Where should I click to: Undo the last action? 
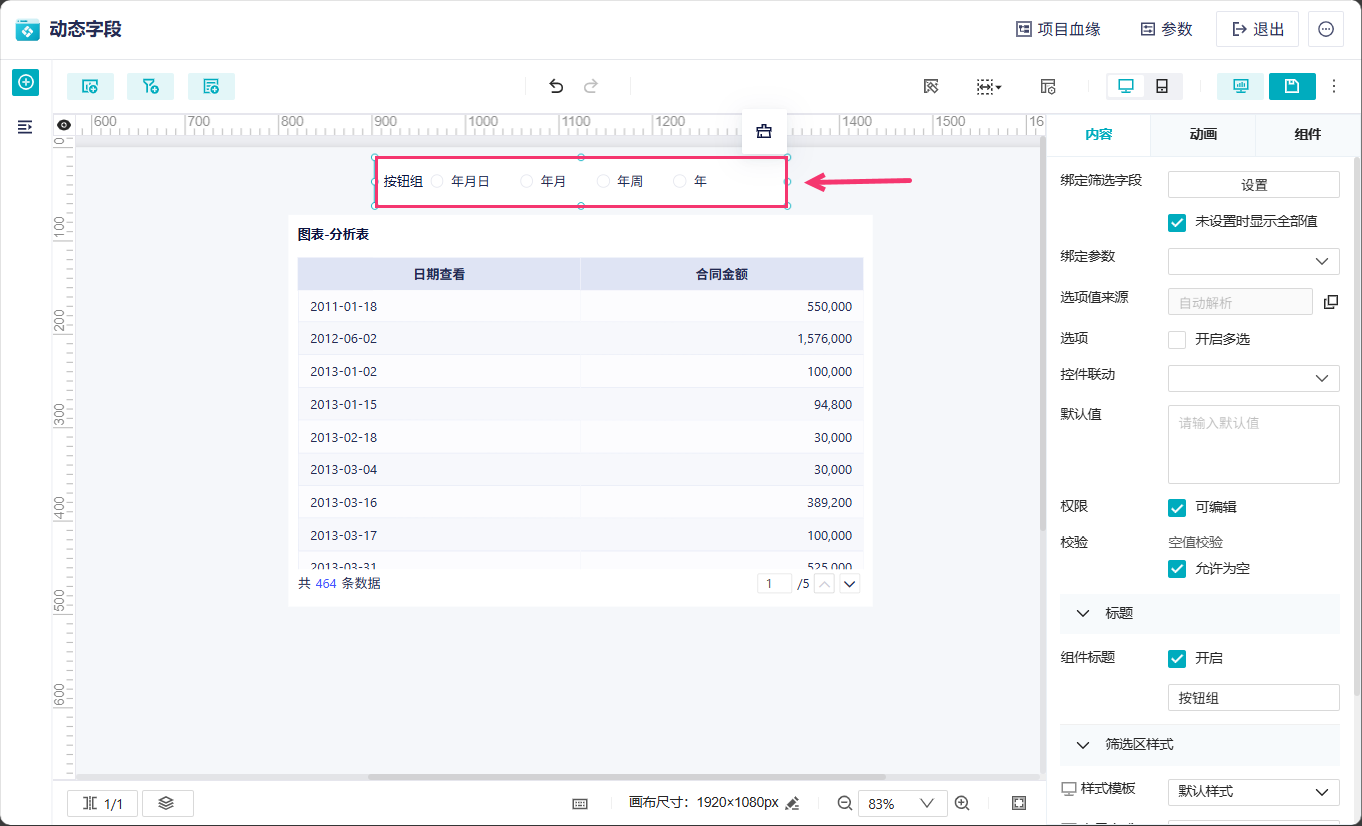pyautogui.click(x=556, y=87)
